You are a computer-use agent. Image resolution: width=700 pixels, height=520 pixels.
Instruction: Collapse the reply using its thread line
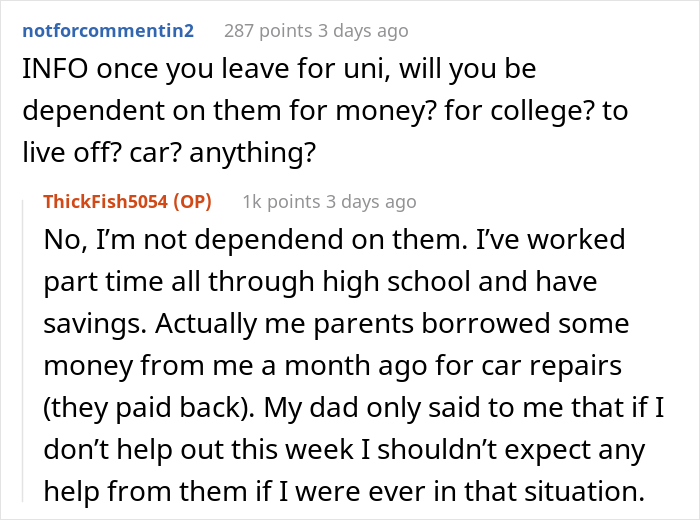27,350
